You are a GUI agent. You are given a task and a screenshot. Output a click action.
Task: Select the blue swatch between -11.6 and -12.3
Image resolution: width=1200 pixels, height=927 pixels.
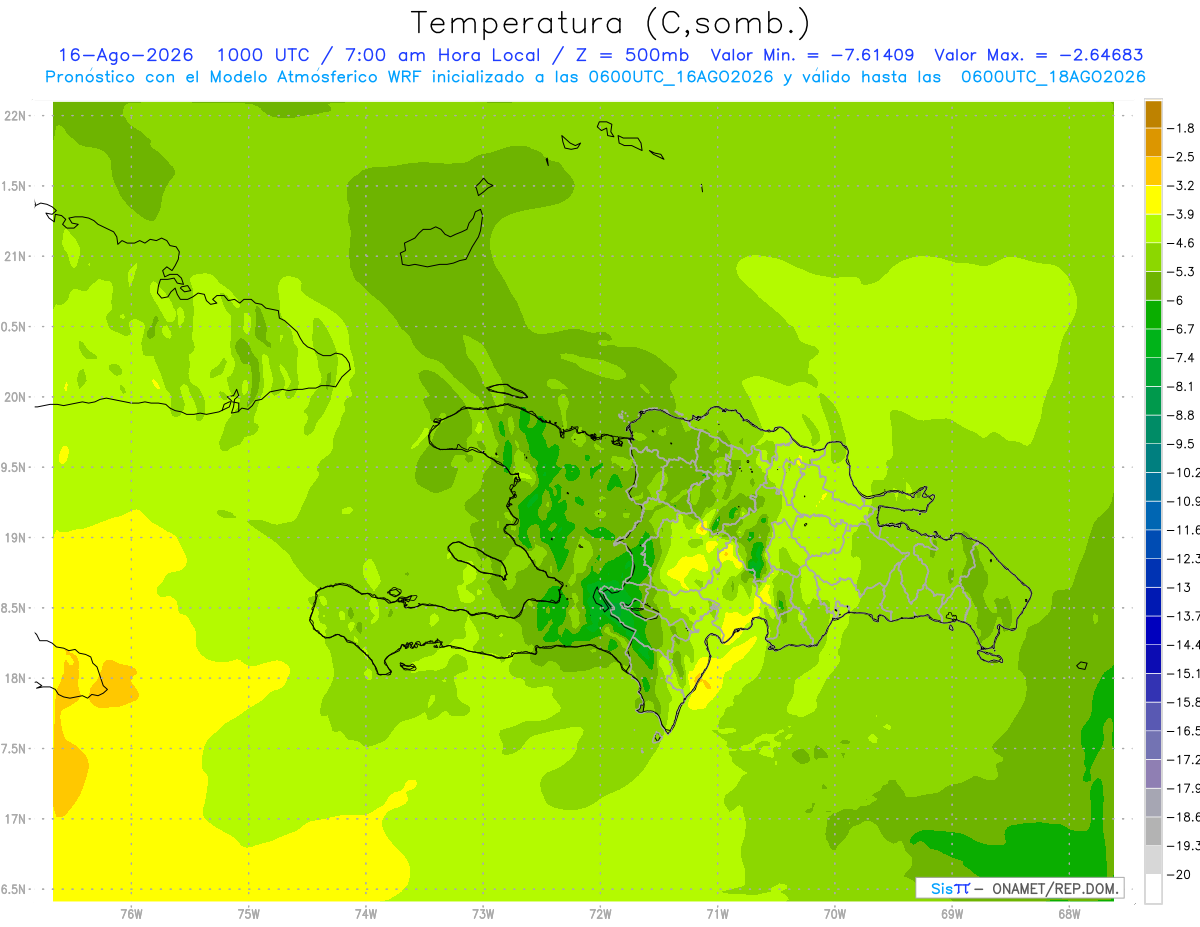1153,544
